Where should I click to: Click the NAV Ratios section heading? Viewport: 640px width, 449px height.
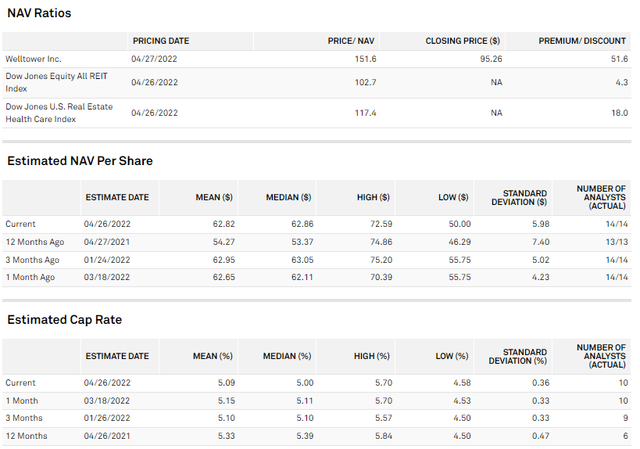coord(39,13)
